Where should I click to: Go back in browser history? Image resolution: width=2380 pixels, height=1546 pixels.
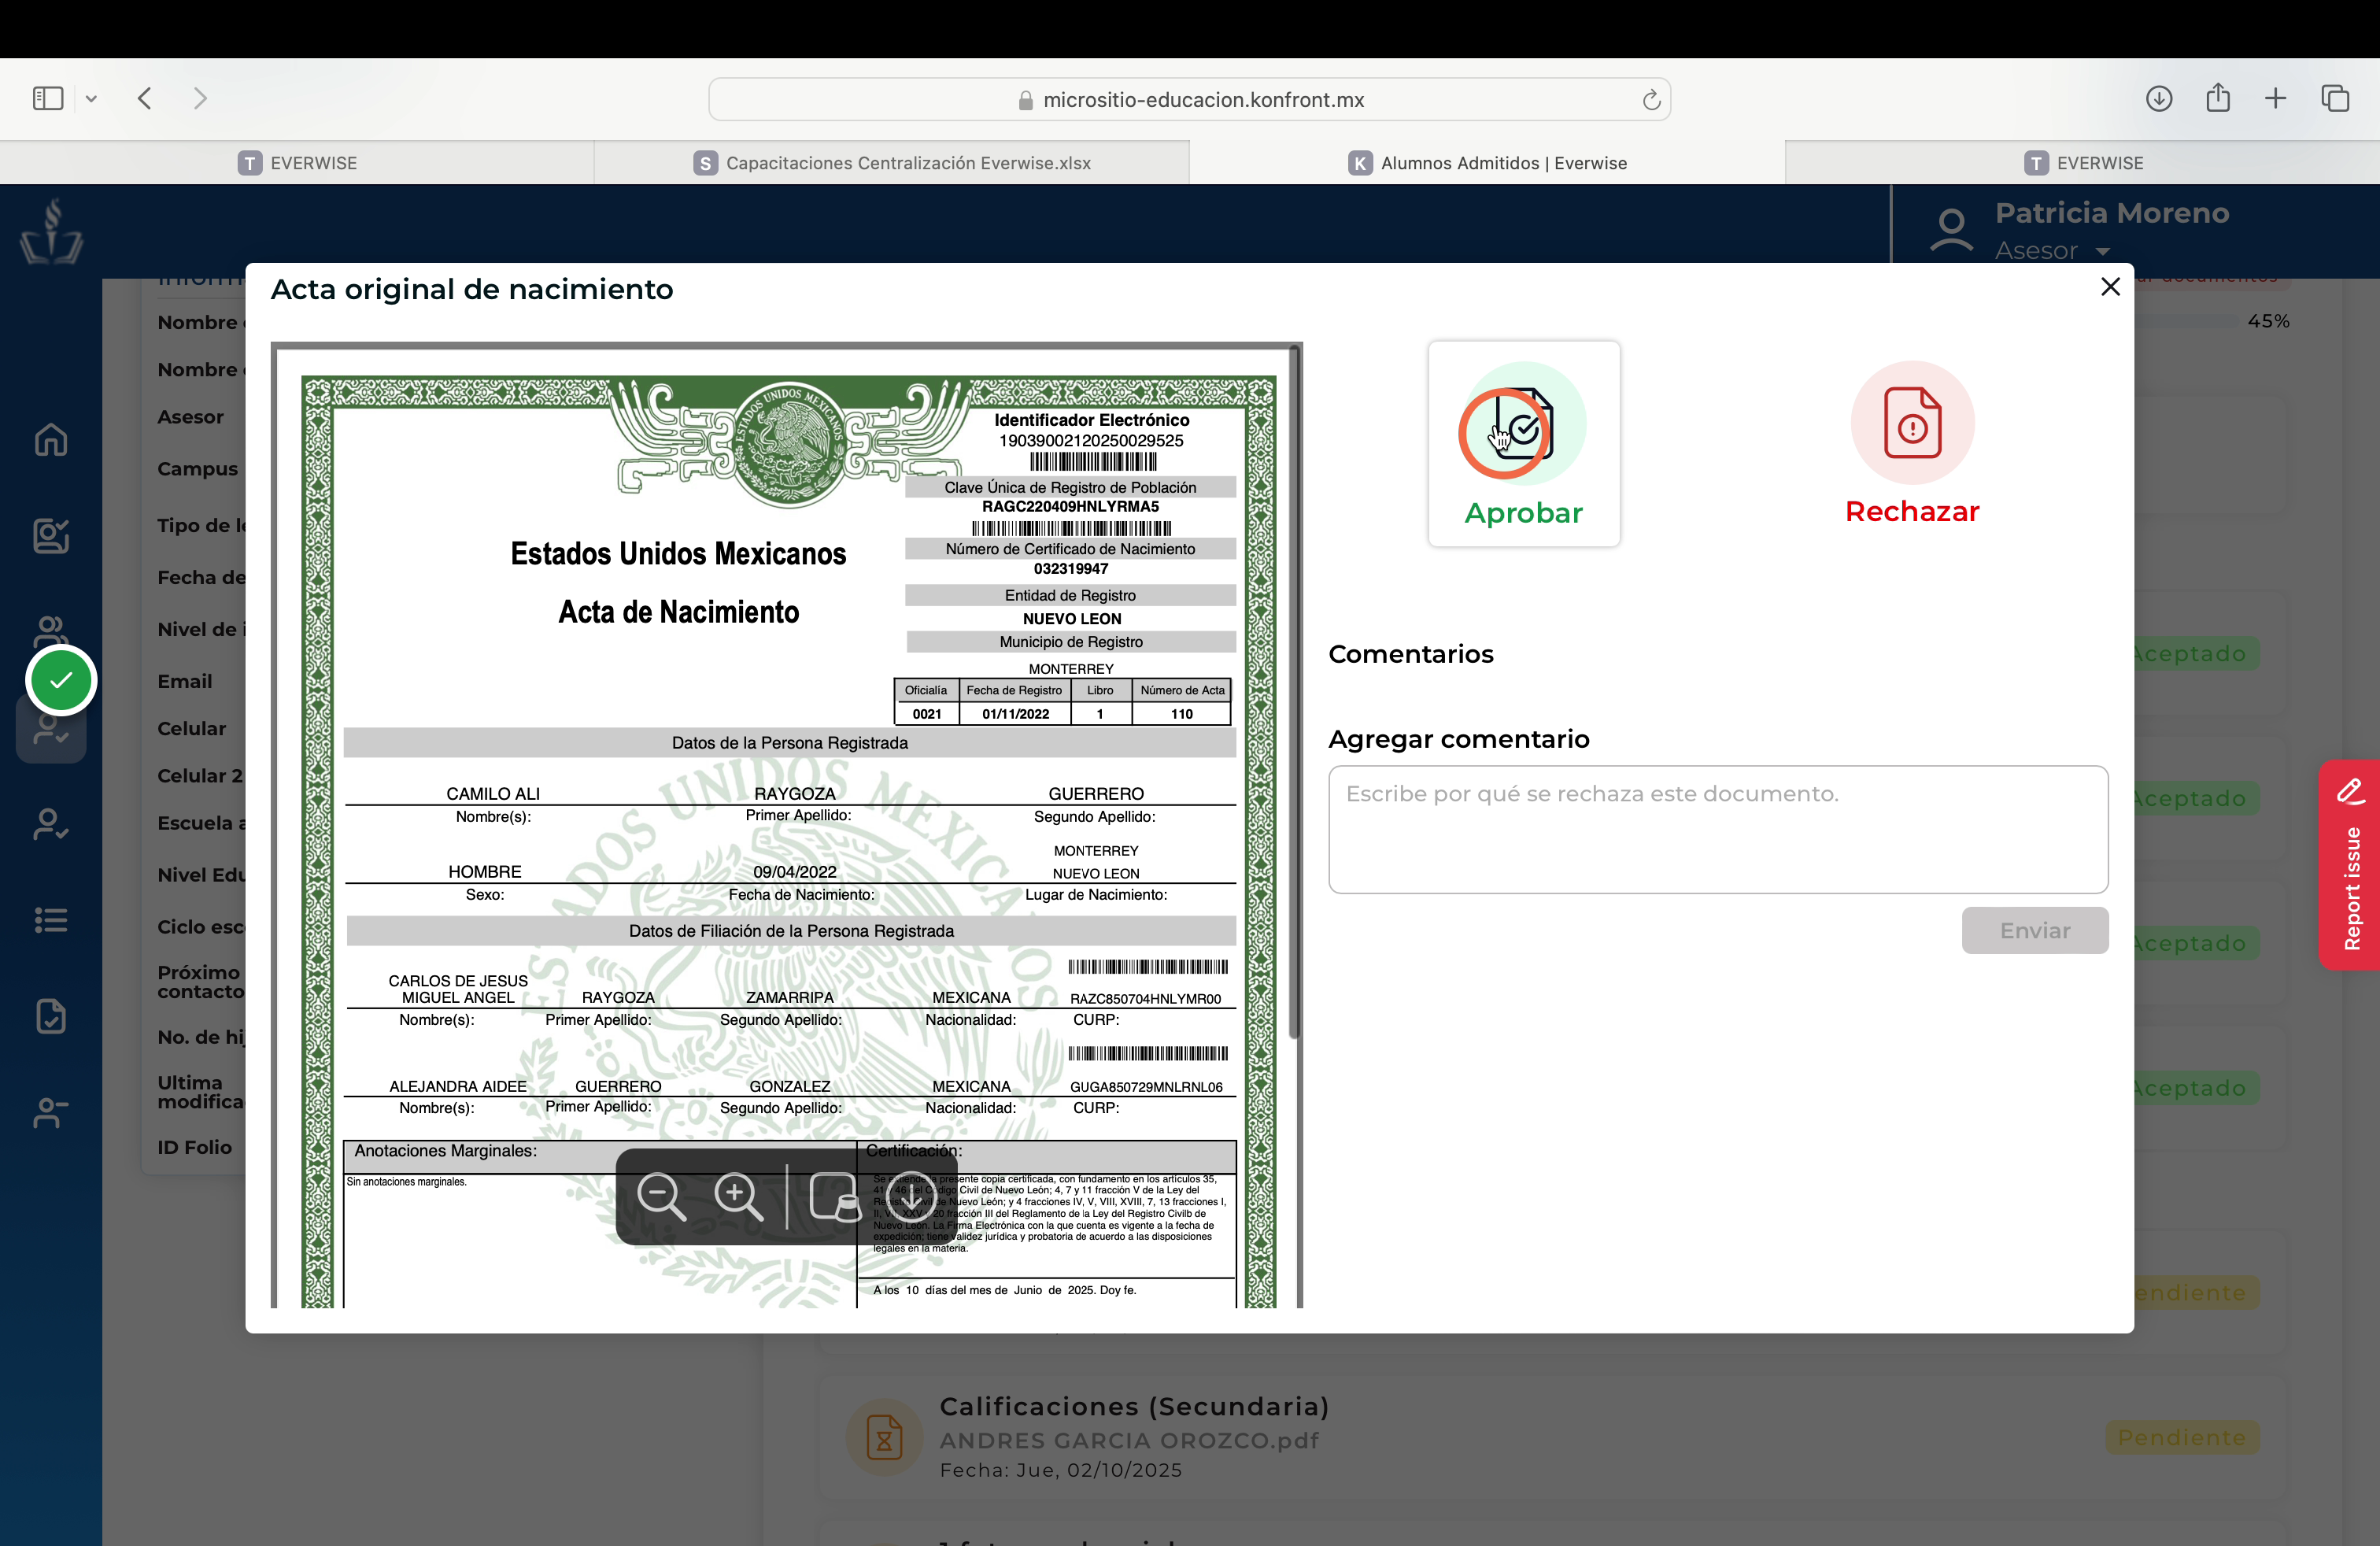click(145, 98)
